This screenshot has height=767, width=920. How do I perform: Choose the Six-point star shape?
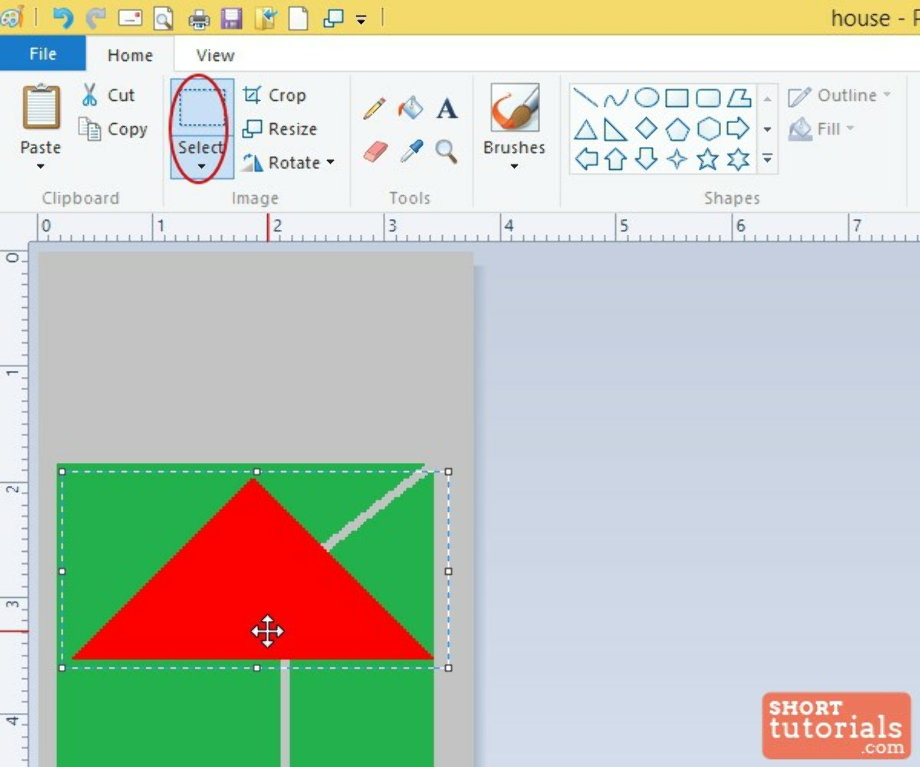(x=738, y=159)
